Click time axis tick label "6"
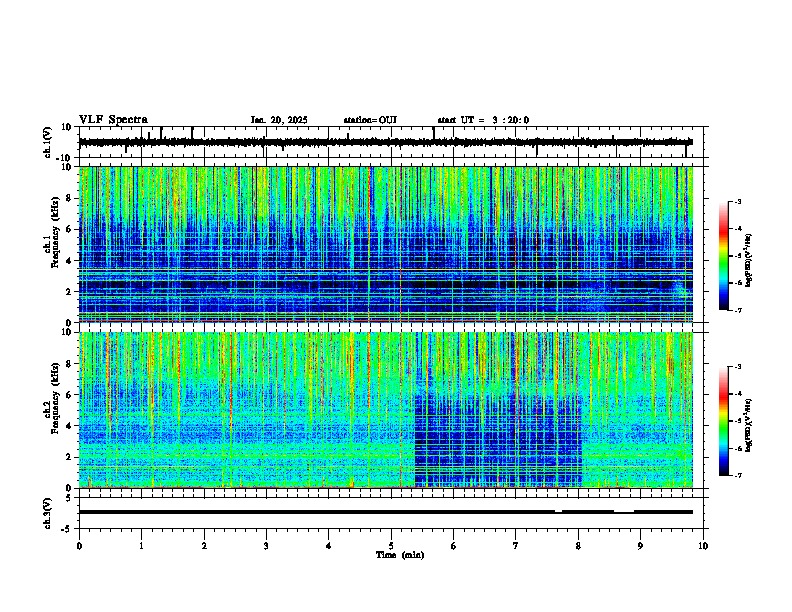 click(454, 546)
